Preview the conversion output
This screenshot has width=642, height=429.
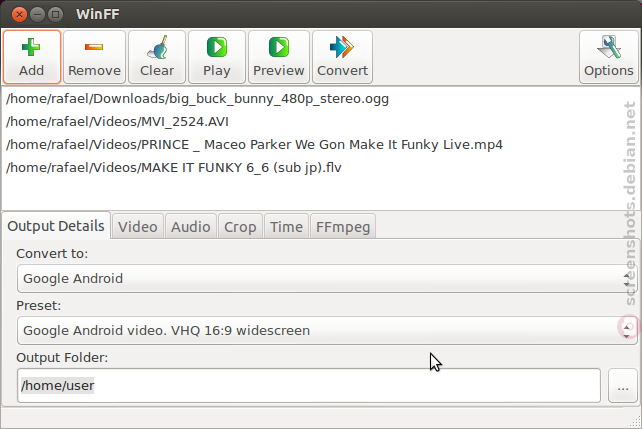coord(278,57)
